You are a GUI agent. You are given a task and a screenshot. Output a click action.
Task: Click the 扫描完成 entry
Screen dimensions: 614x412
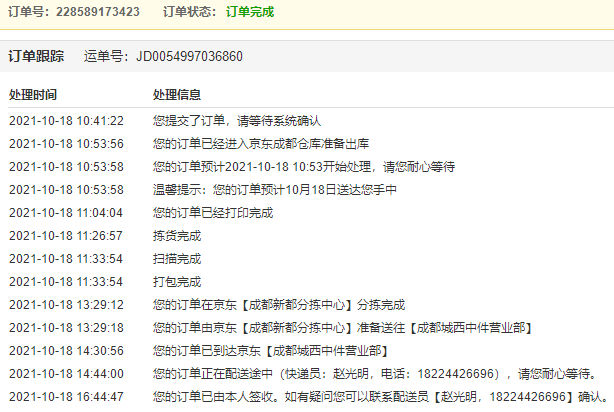(x=177, y=259)
